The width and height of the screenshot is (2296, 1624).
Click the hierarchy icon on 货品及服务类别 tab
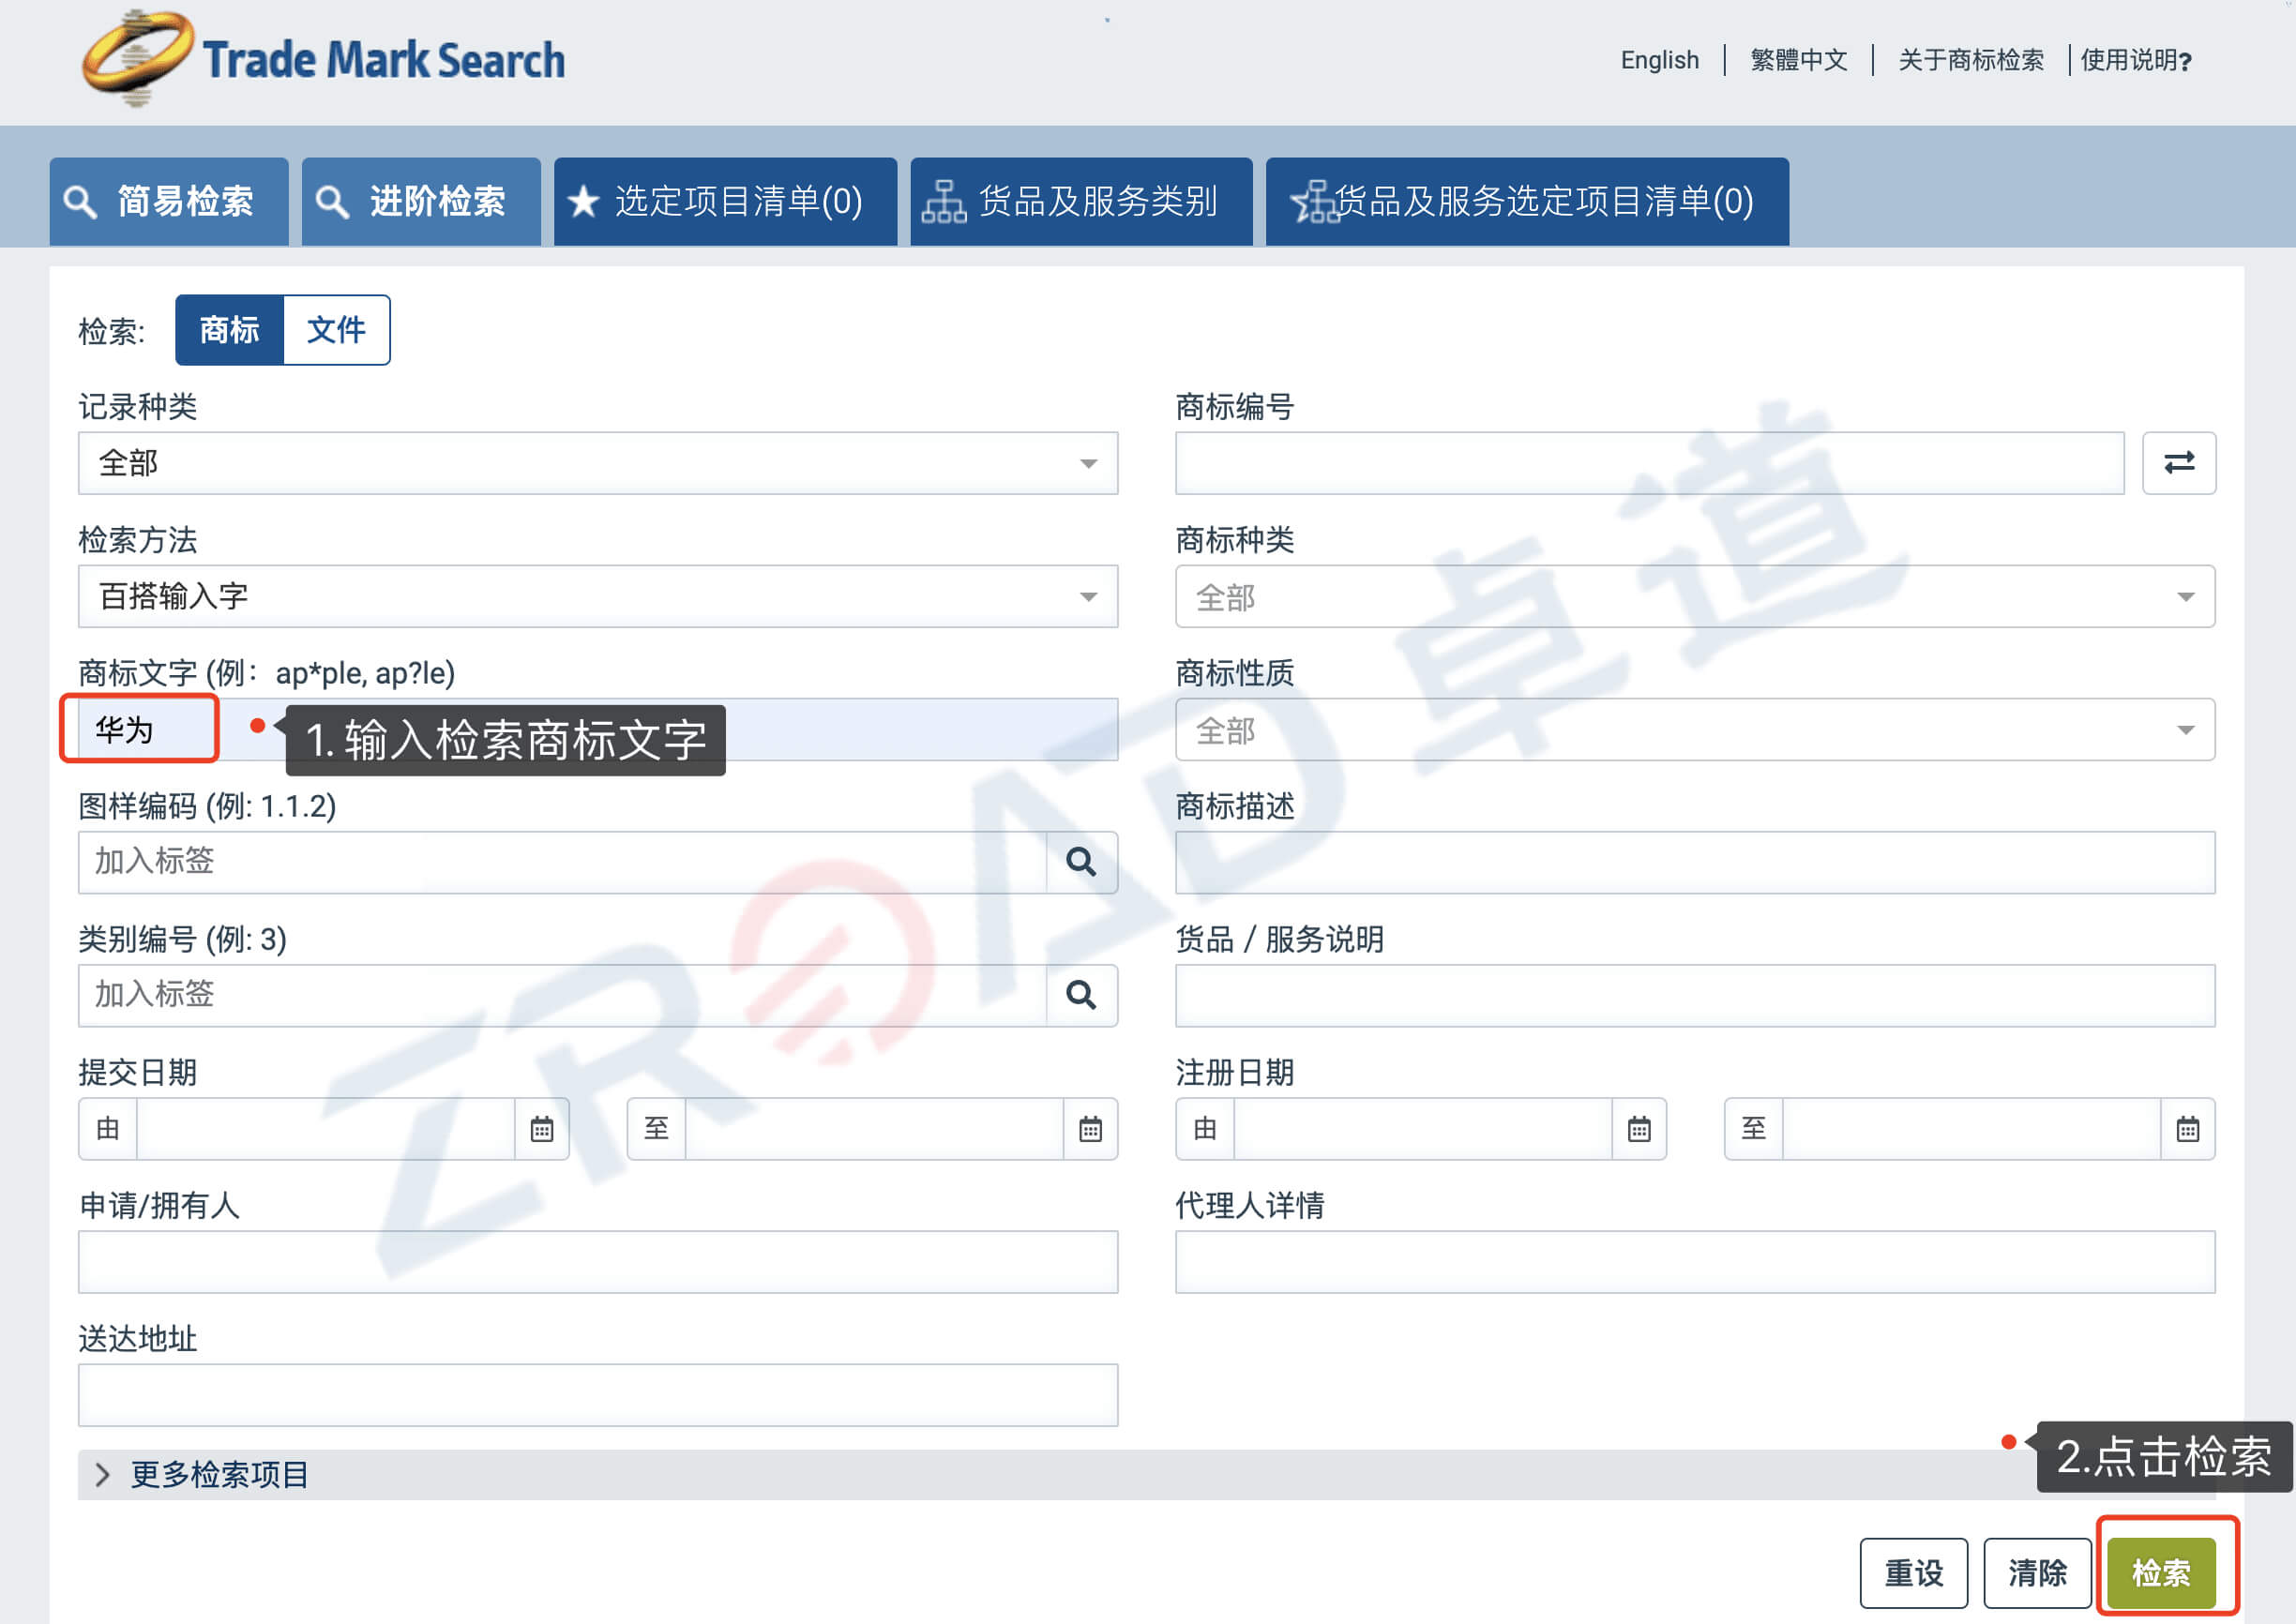pos(944,201)
